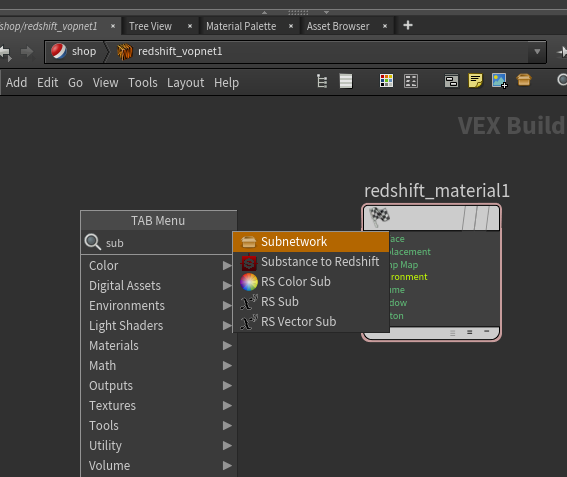
Task: Select Substance to Redshift entry
Action: click(x=311, y=261)
